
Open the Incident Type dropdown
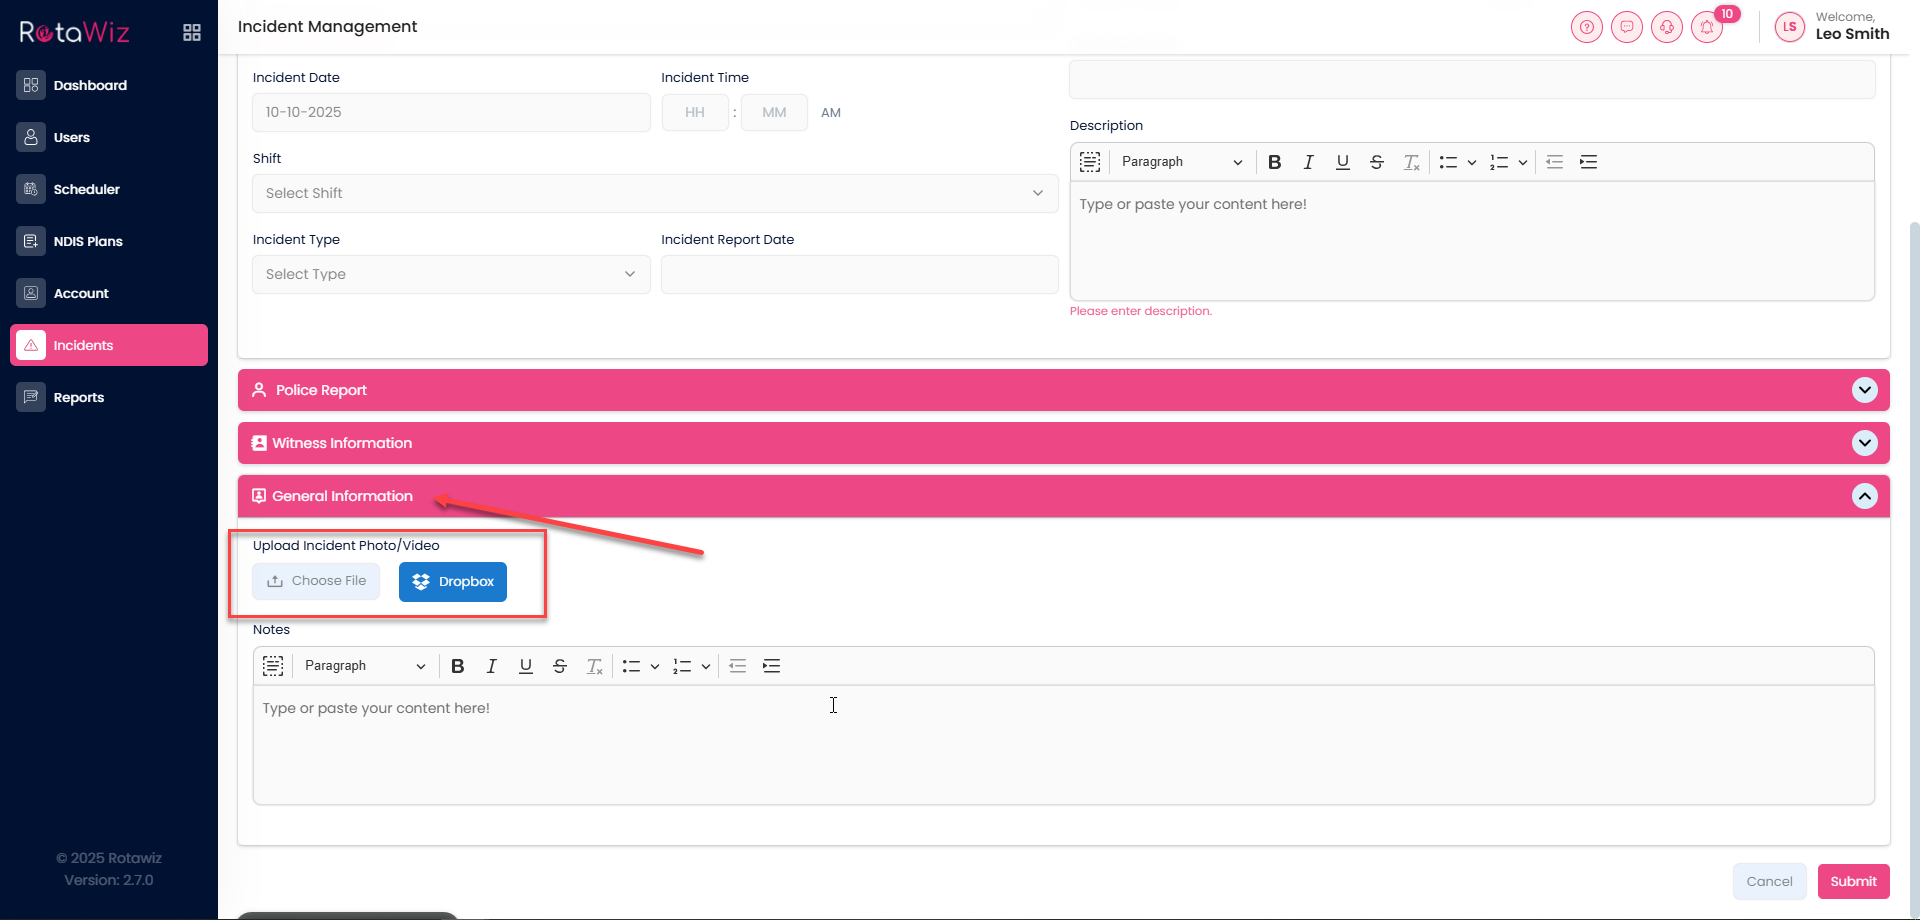(x=450, y=274)
